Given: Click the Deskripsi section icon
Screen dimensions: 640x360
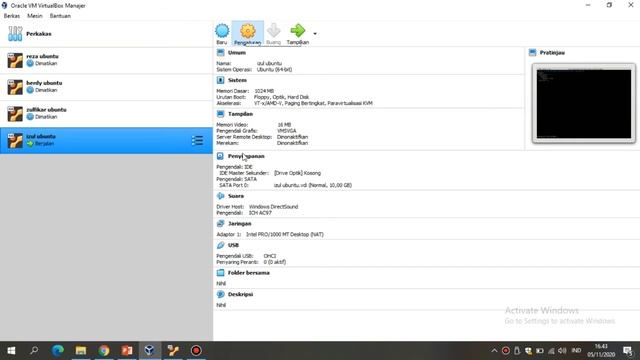Looking at the screenshot, I should click(220, 294).
